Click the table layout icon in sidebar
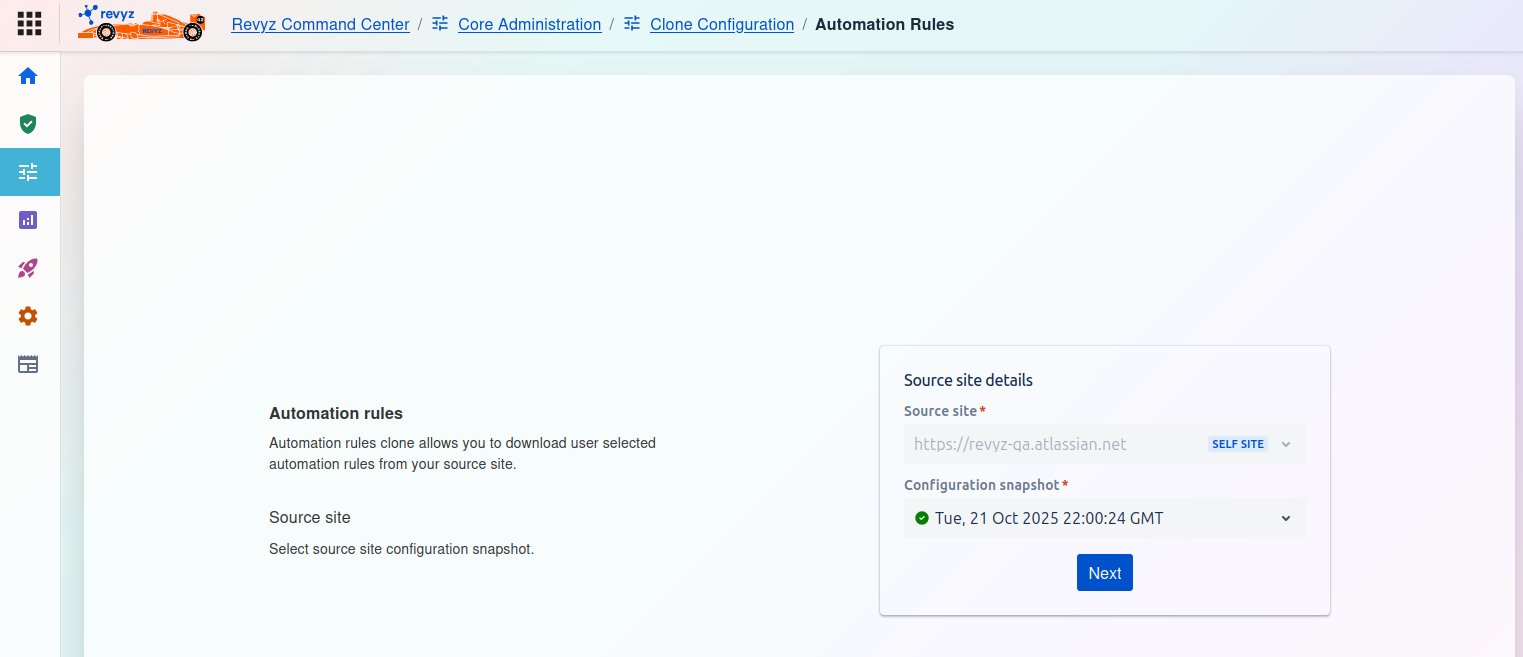Image resolution: width=1523 pixels, height=657 pixels. [28, 364]
